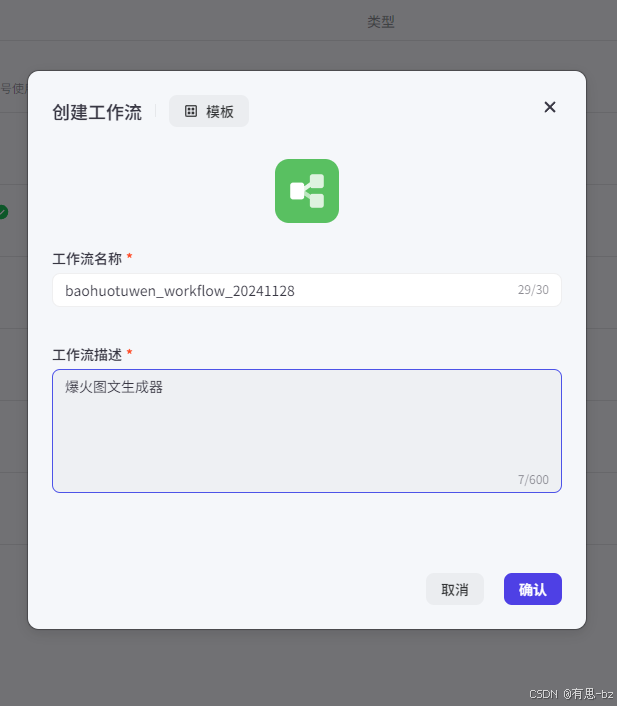Click the grid icon beside 模板

(191, 111)
